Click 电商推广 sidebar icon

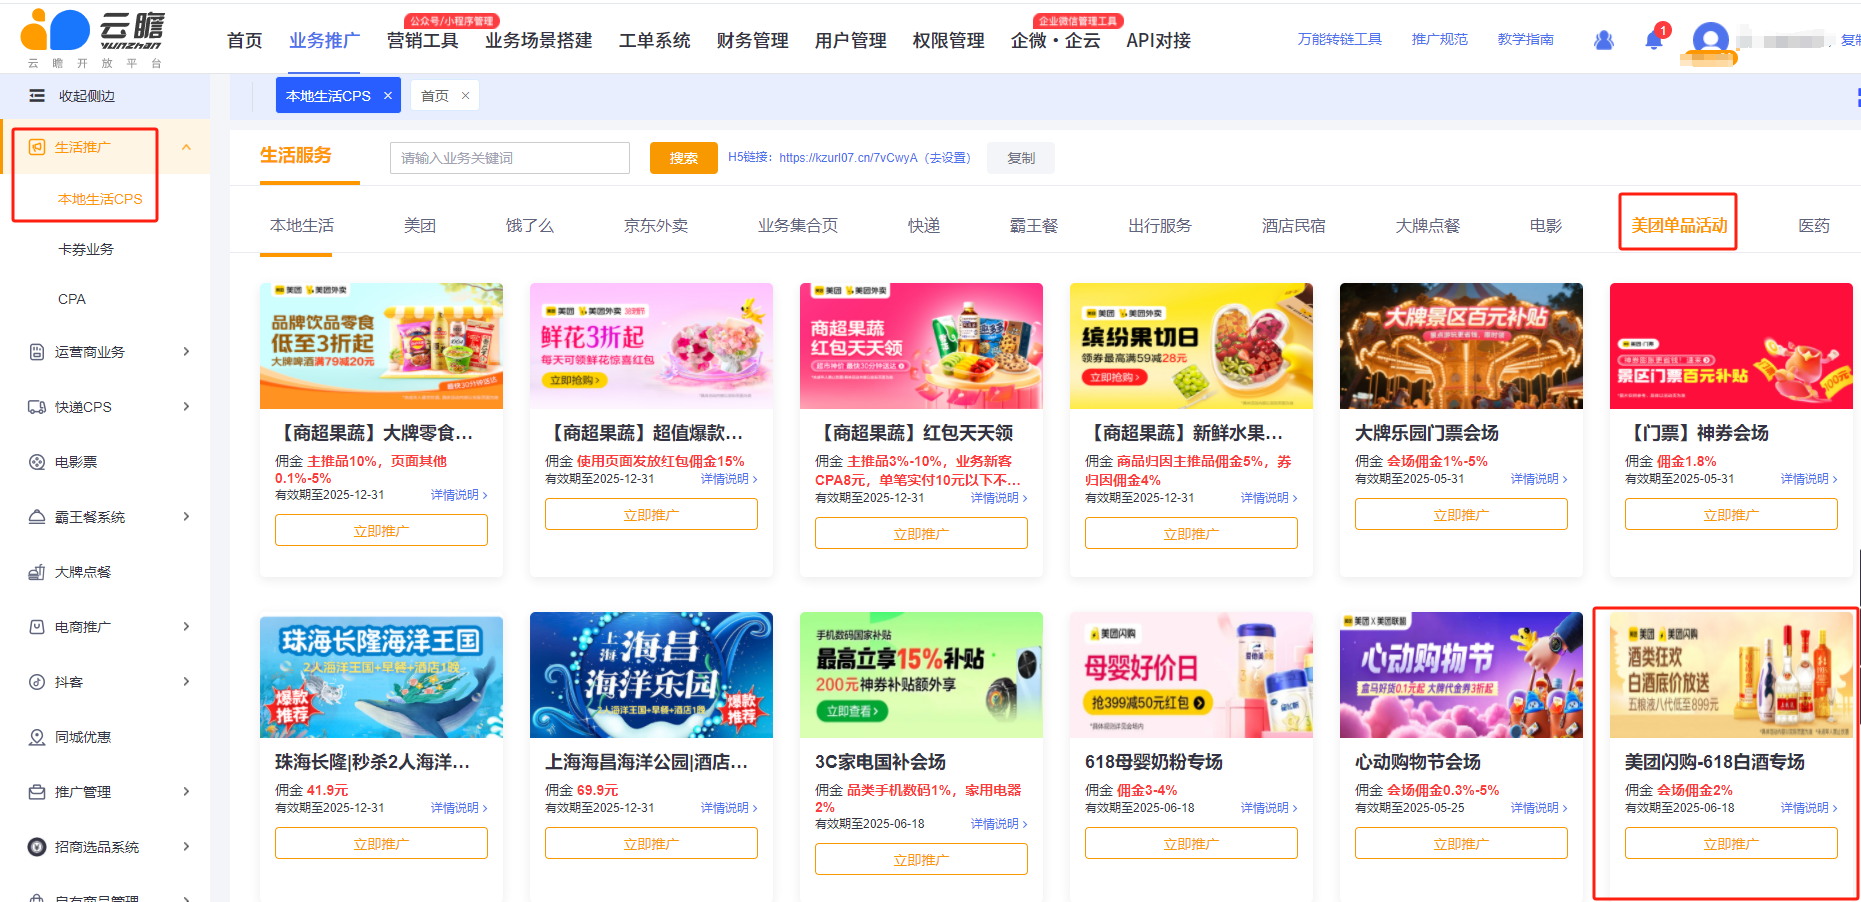(37, 627)
